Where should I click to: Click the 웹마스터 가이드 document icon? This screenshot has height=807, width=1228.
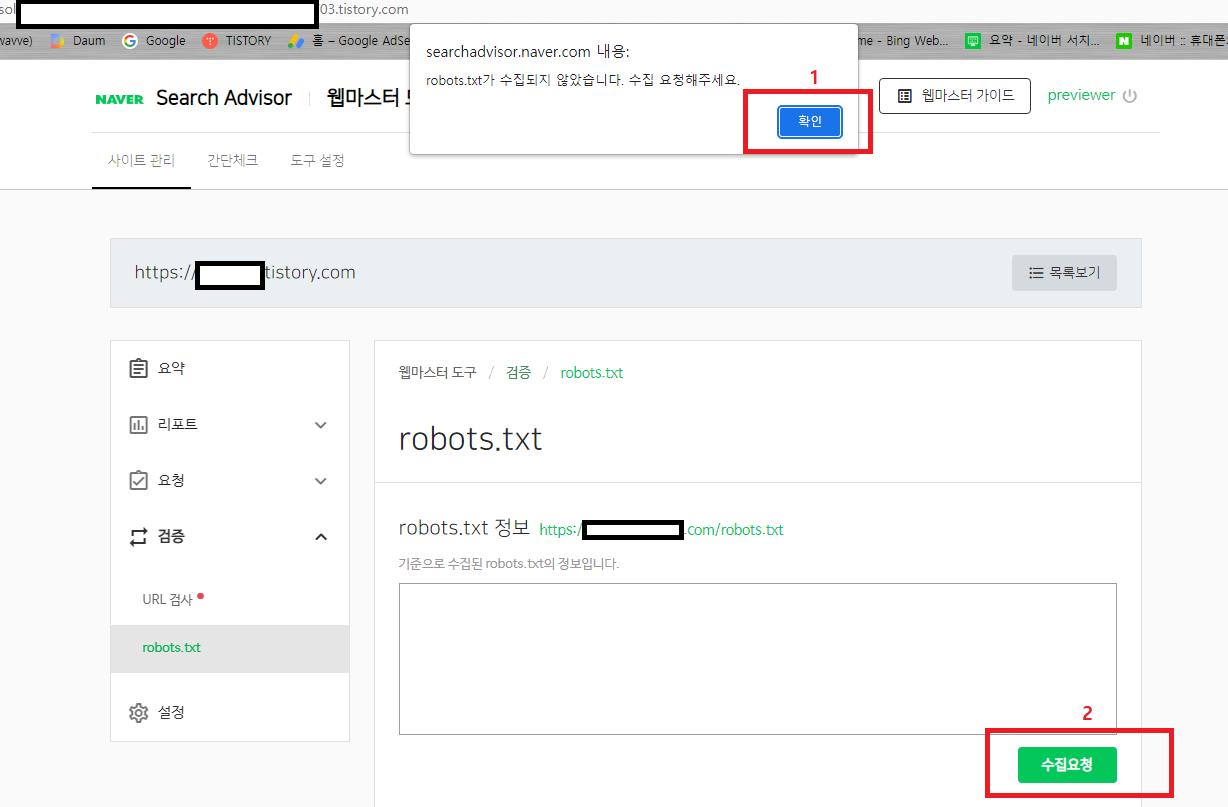[904, 96]
